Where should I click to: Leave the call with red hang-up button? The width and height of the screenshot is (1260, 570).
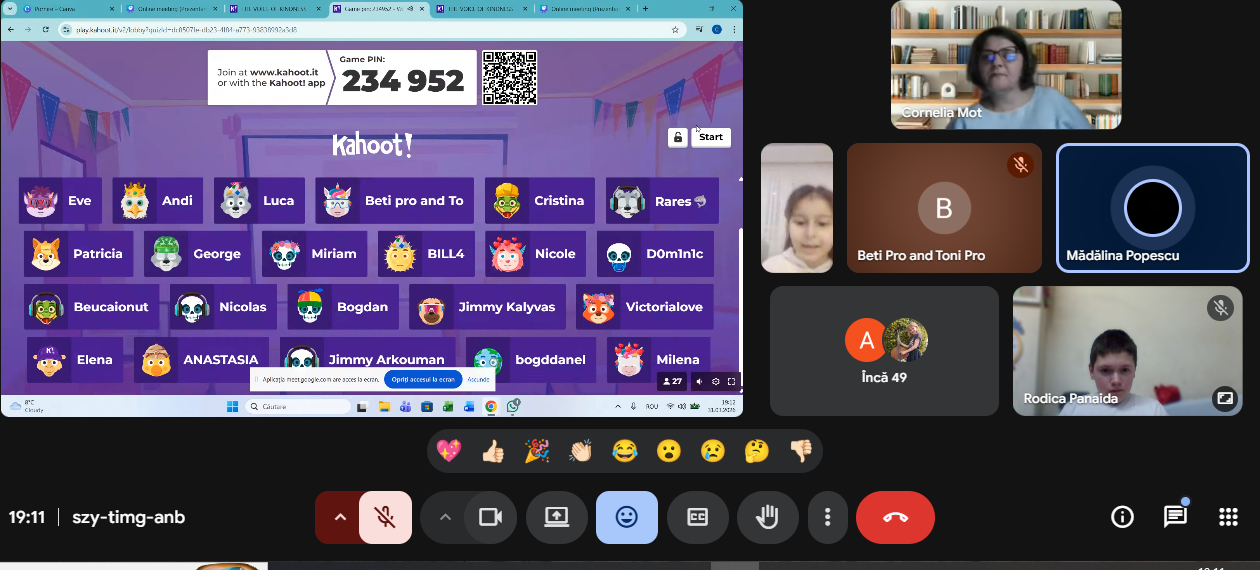pyautogui.click(x=895, y=517)
